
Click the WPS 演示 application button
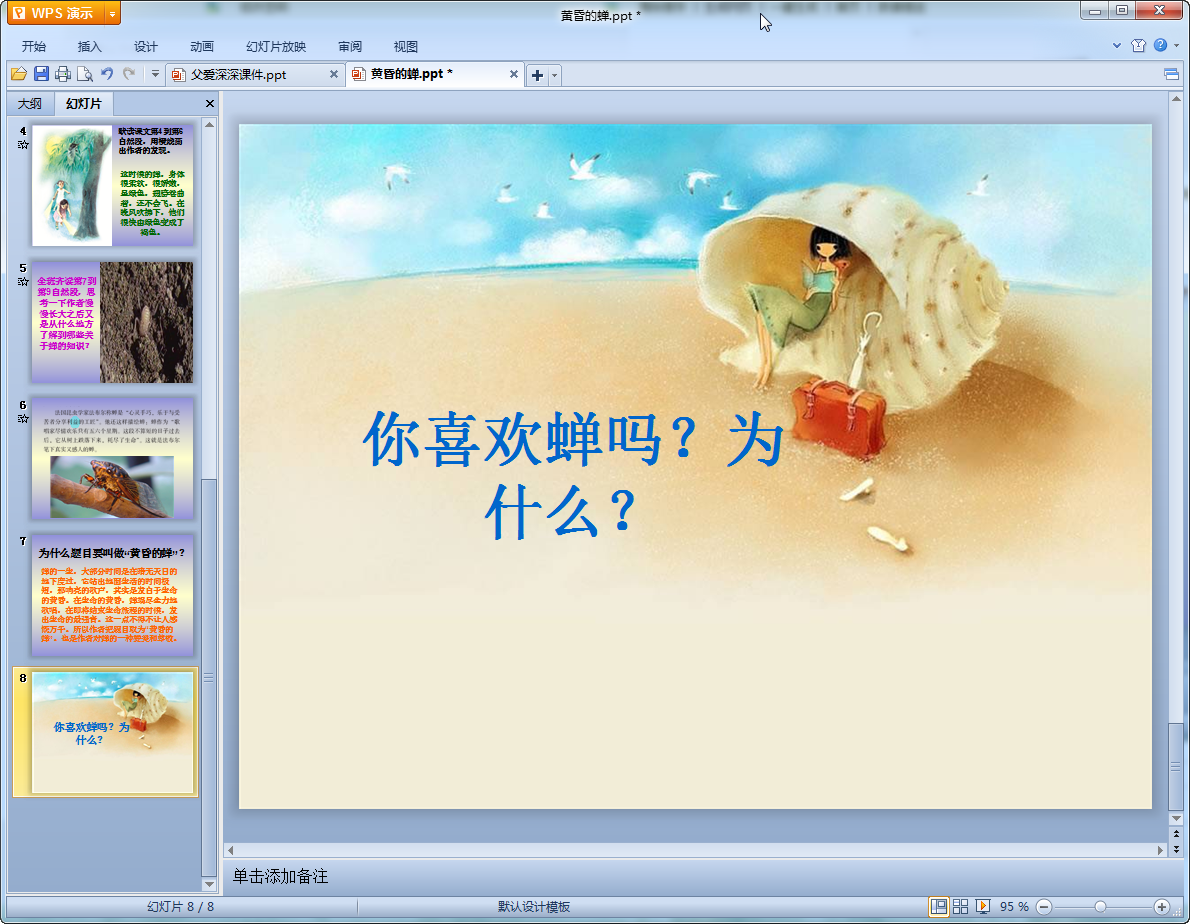57,13
